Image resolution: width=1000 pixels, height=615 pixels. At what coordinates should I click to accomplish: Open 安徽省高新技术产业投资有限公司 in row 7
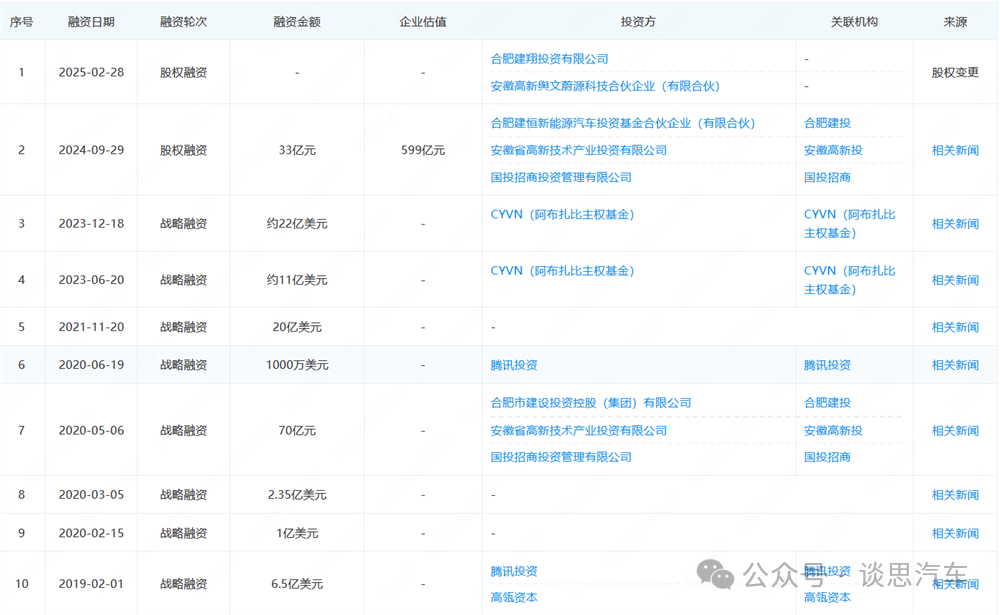coord(578,431)
